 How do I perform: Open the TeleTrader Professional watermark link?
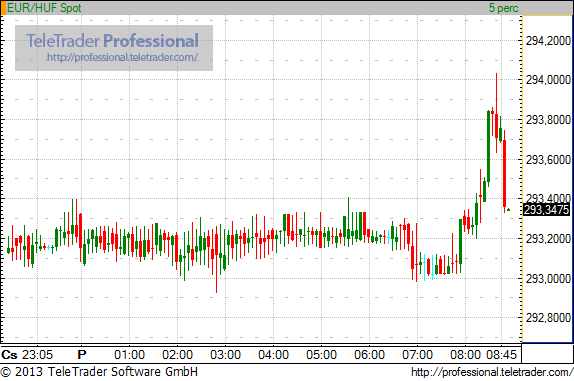(x=114, y=48)
